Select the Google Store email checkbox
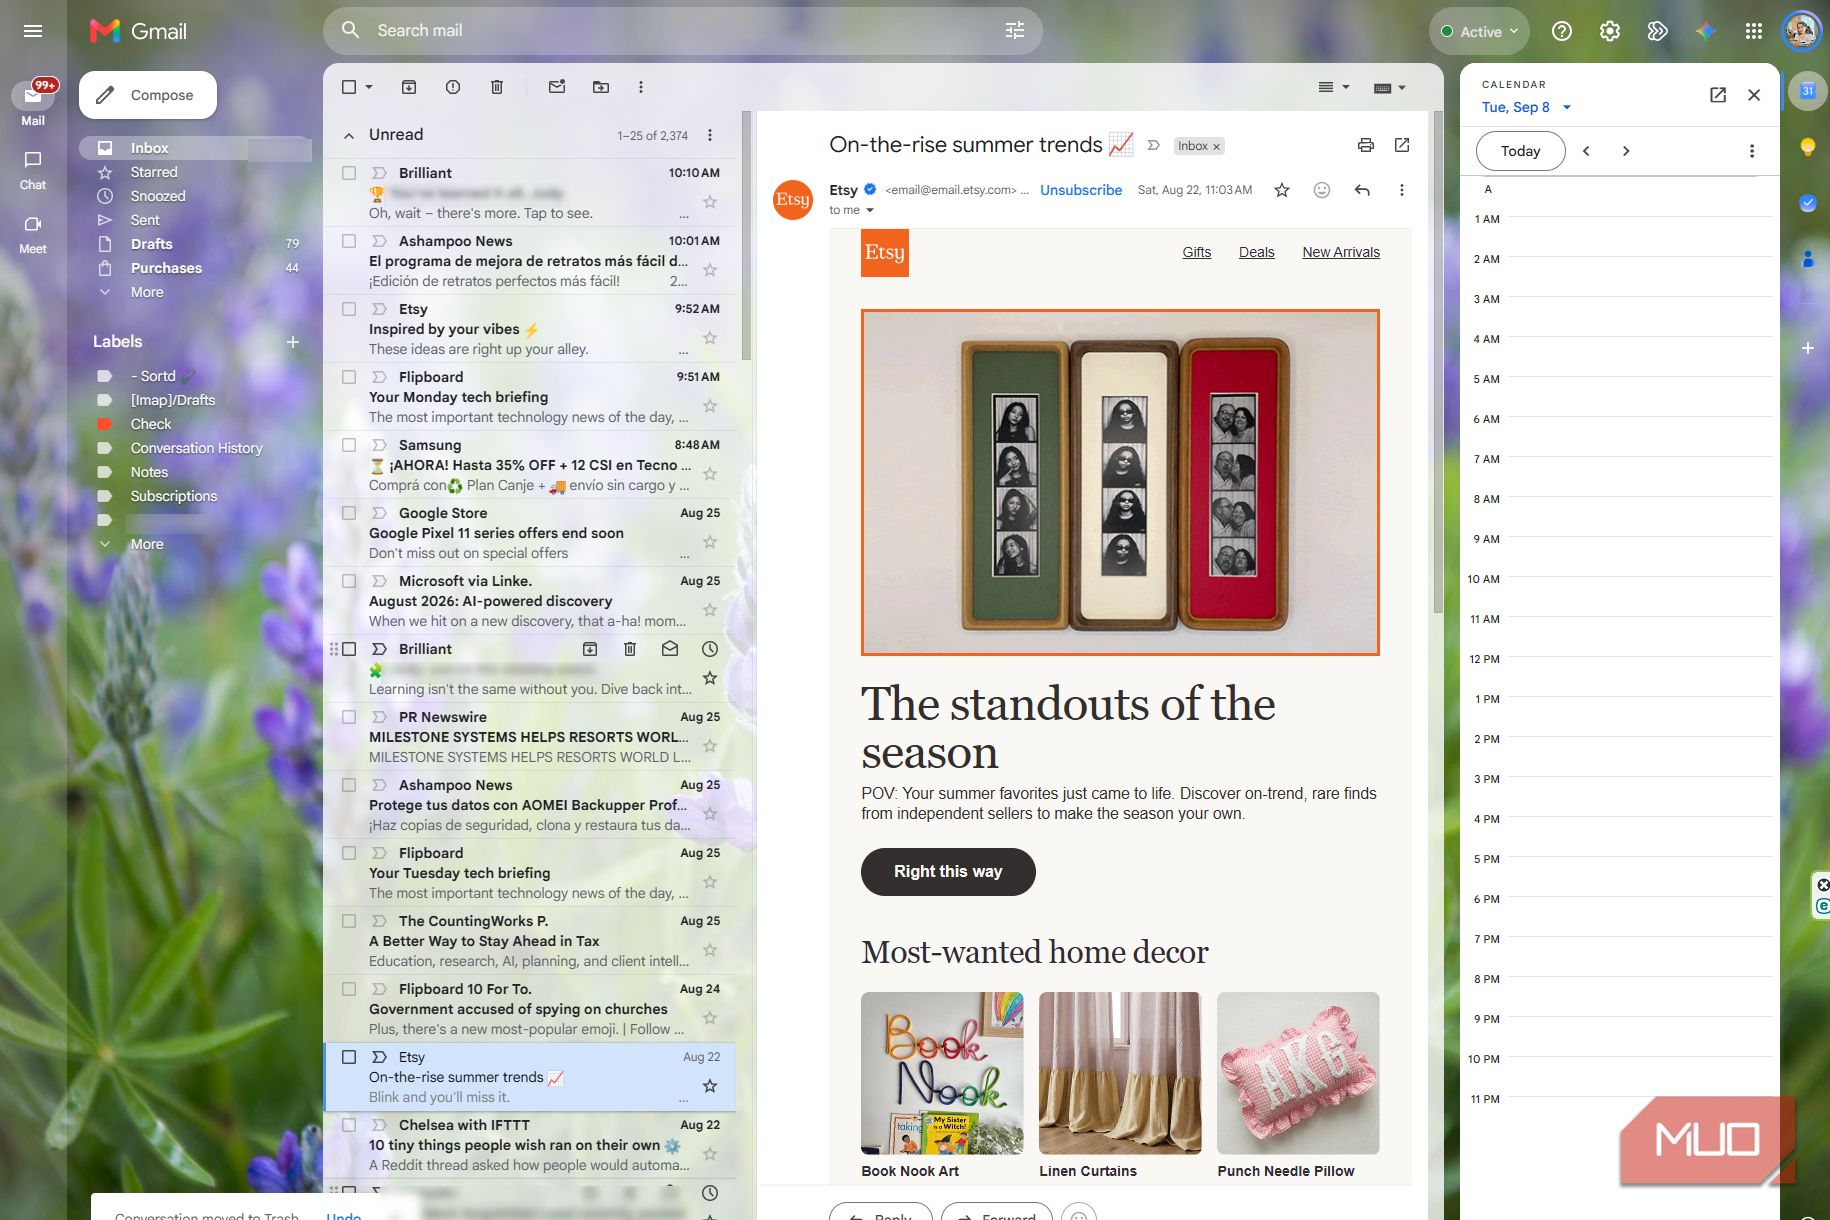Viewport: 1830px width, 1220px height. (x=349, y=513)
